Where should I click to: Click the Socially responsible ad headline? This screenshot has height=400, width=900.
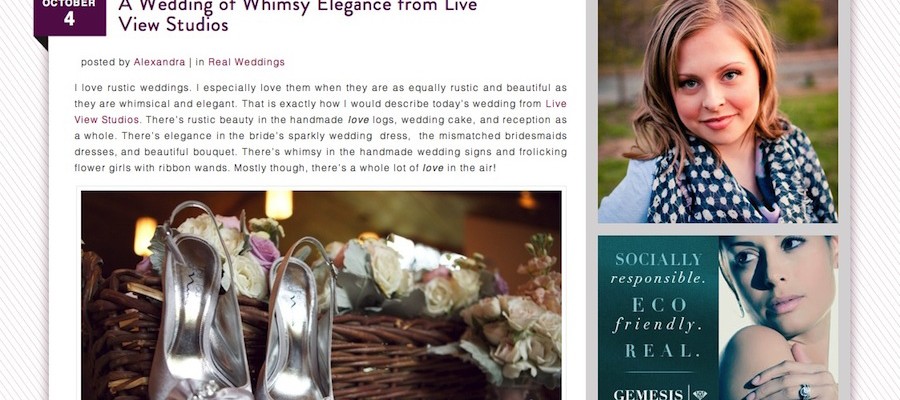658,269
